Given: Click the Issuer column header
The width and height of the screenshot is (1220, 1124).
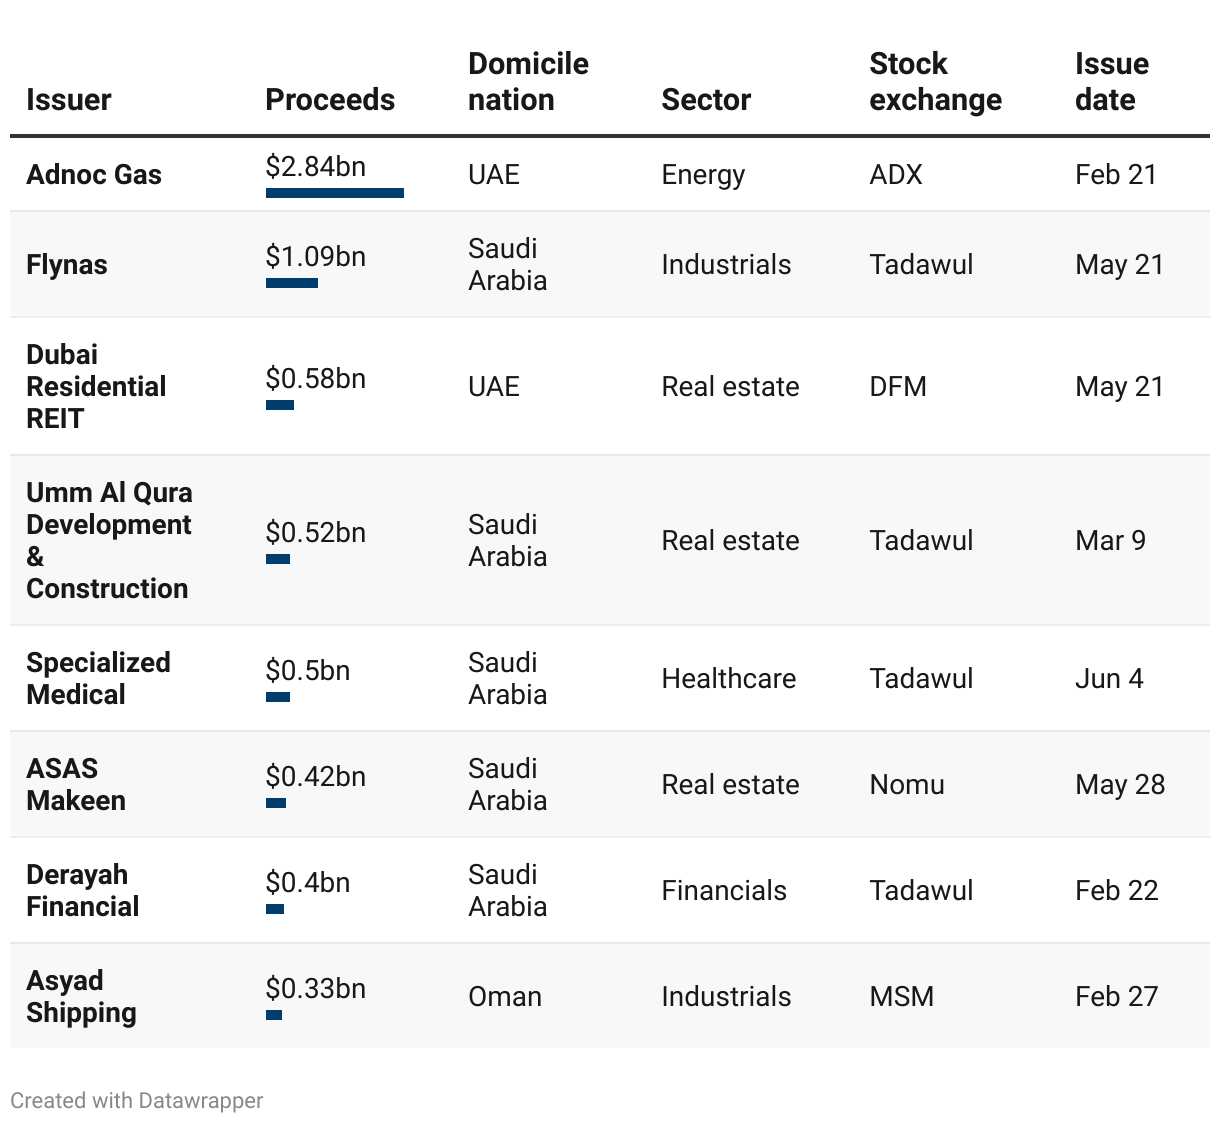Looking at the screenshot, I should pyautogui.click(x=68, y=100).
